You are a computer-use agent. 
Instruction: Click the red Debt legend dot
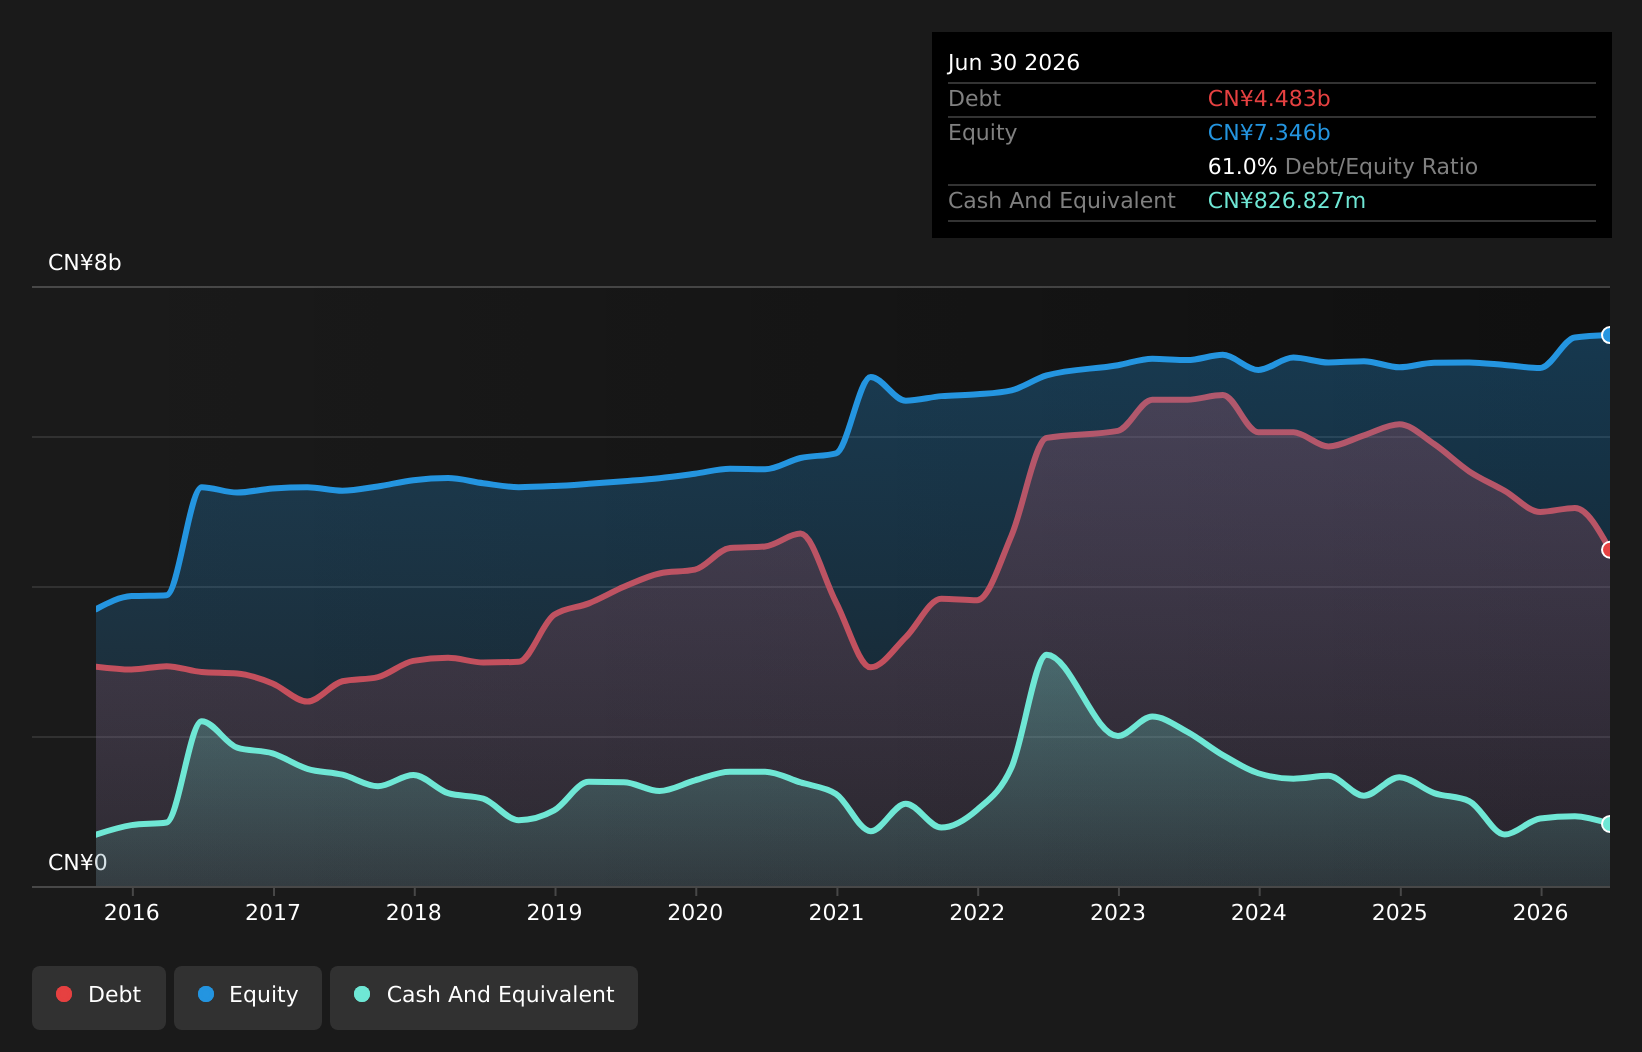point(64,994)
